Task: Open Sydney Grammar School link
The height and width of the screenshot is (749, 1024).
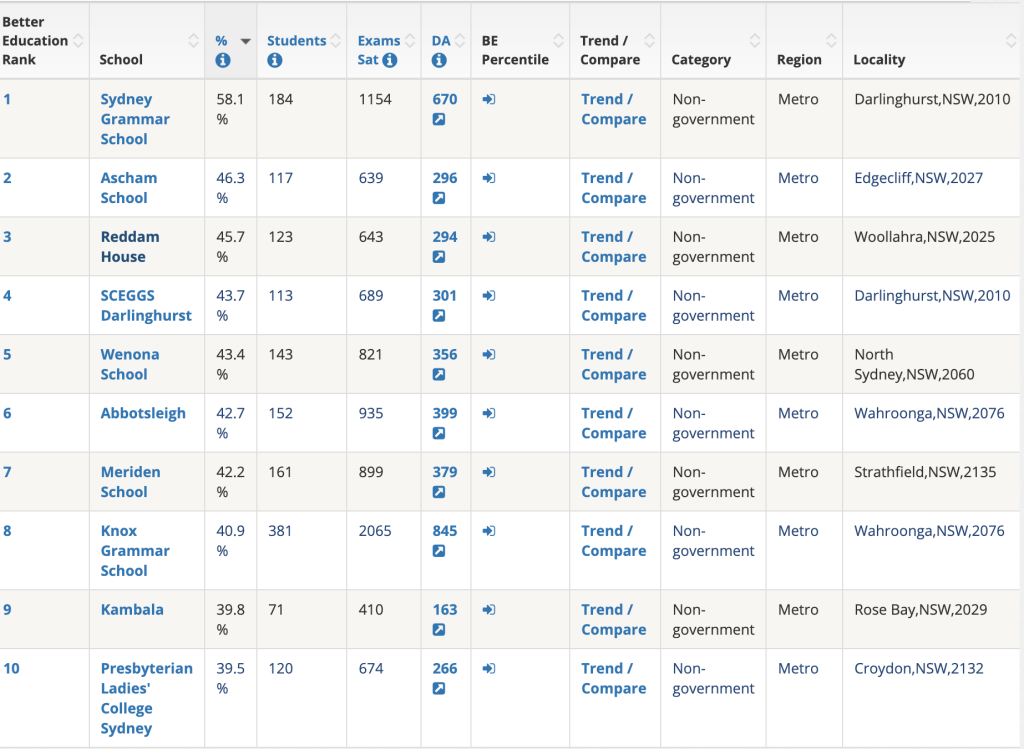Action: 135,119
